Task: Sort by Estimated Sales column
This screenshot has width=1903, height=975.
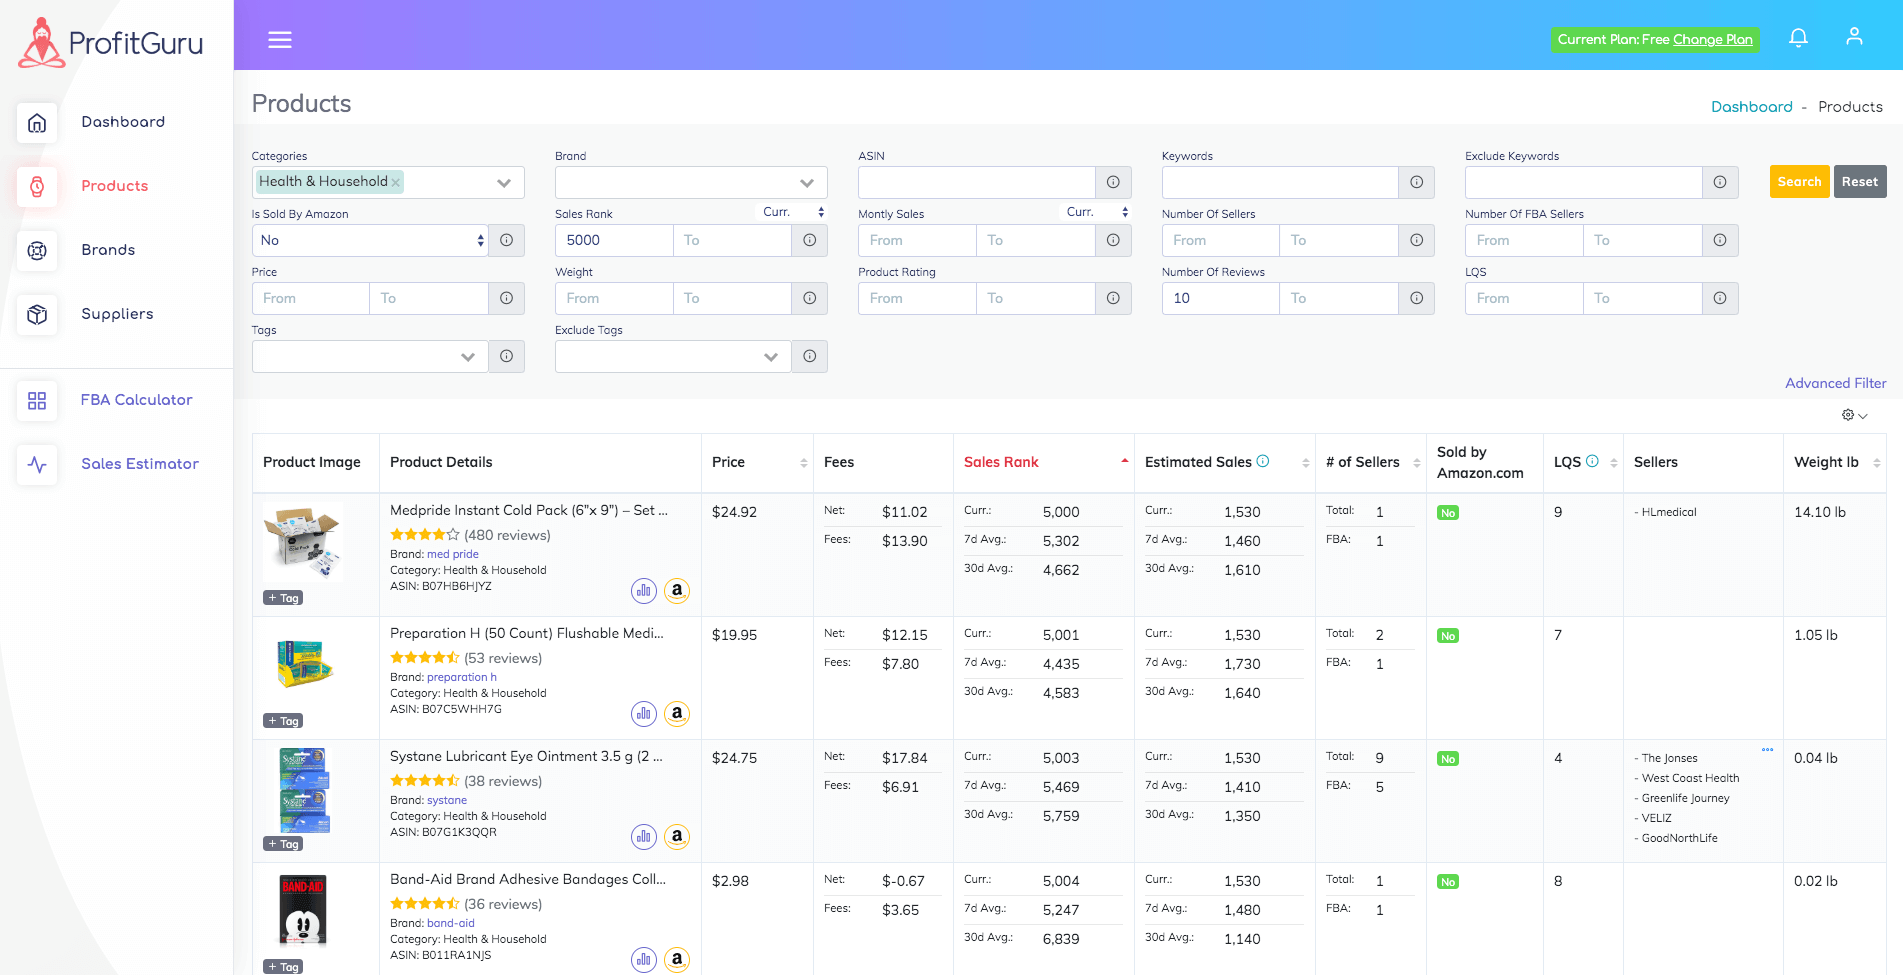Action: [x=1305, y=463]
